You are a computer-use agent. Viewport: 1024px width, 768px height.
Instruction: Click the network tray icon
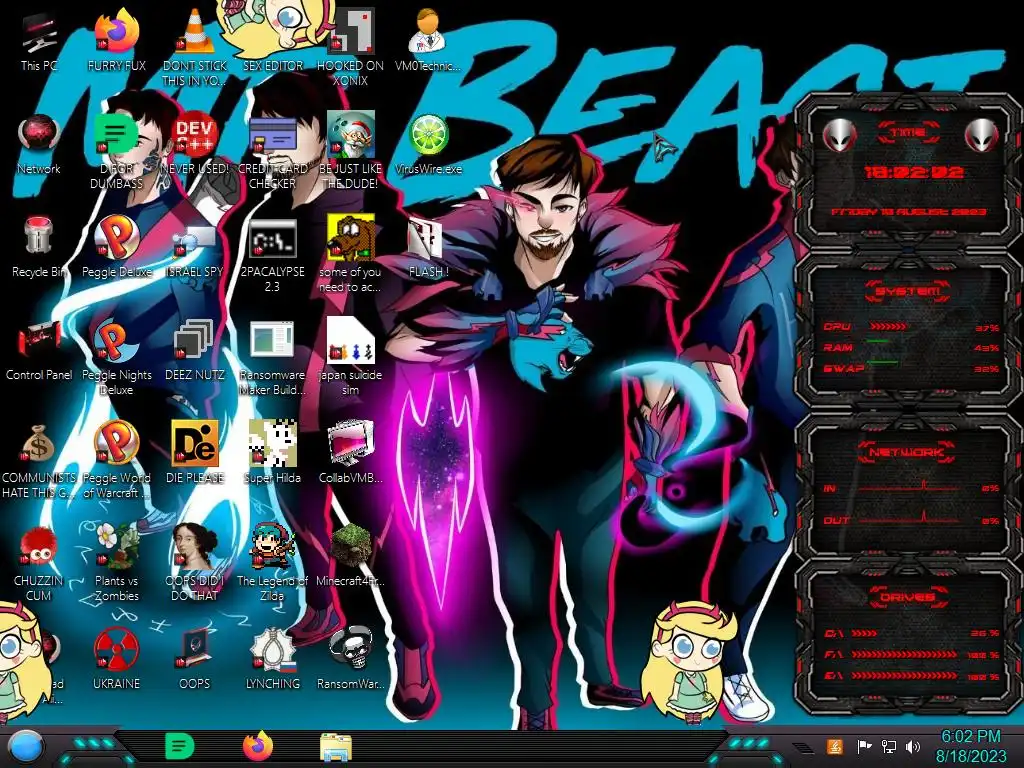pos(889,746)
